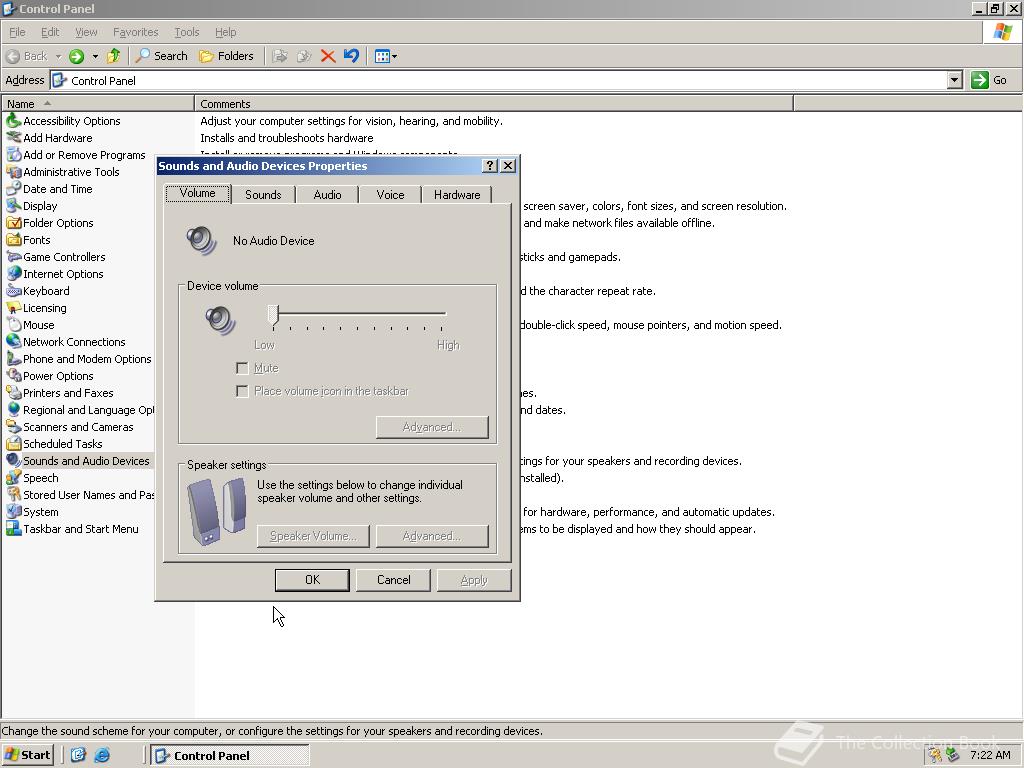Select the Volume tab
Screen dimensions: 1024x768
pos(197,193)
